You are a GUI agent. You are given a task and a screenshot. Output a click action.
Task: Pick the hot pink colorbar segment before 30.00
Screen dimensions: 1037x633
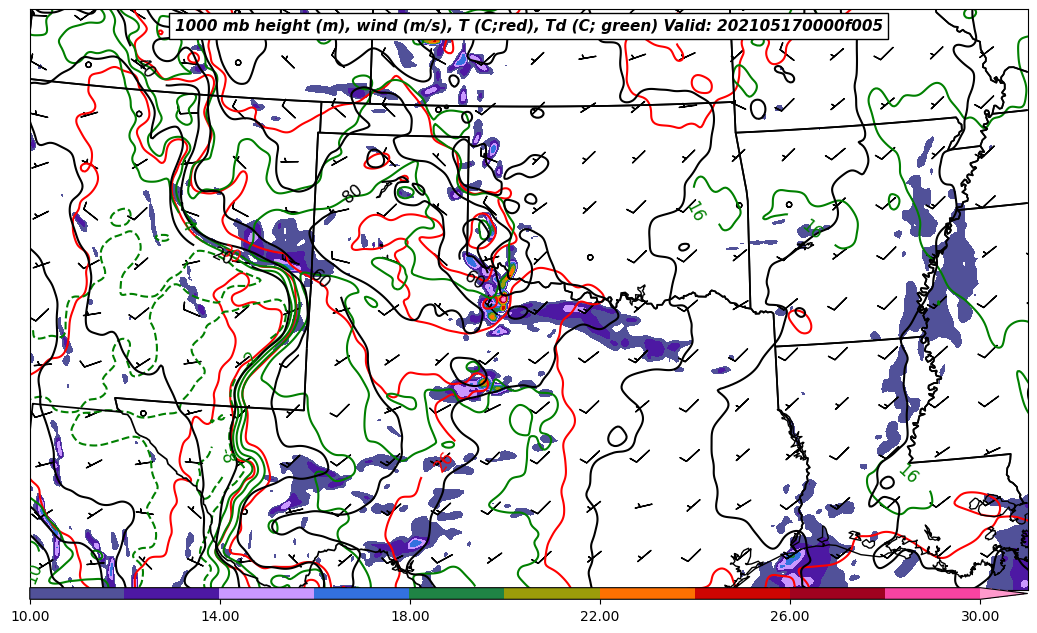coord(933,593)
